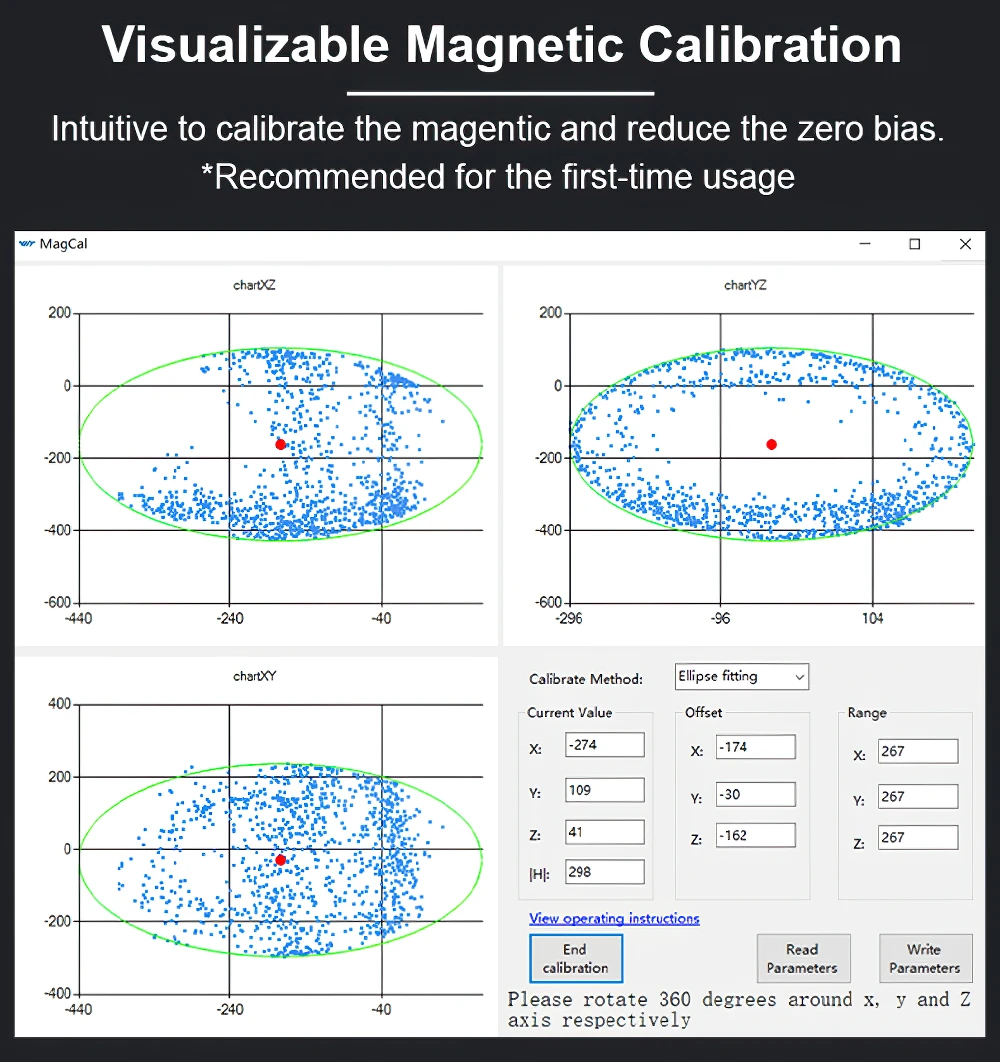Click the Current Value X field

pyautogui.click(x=604, y=745)
